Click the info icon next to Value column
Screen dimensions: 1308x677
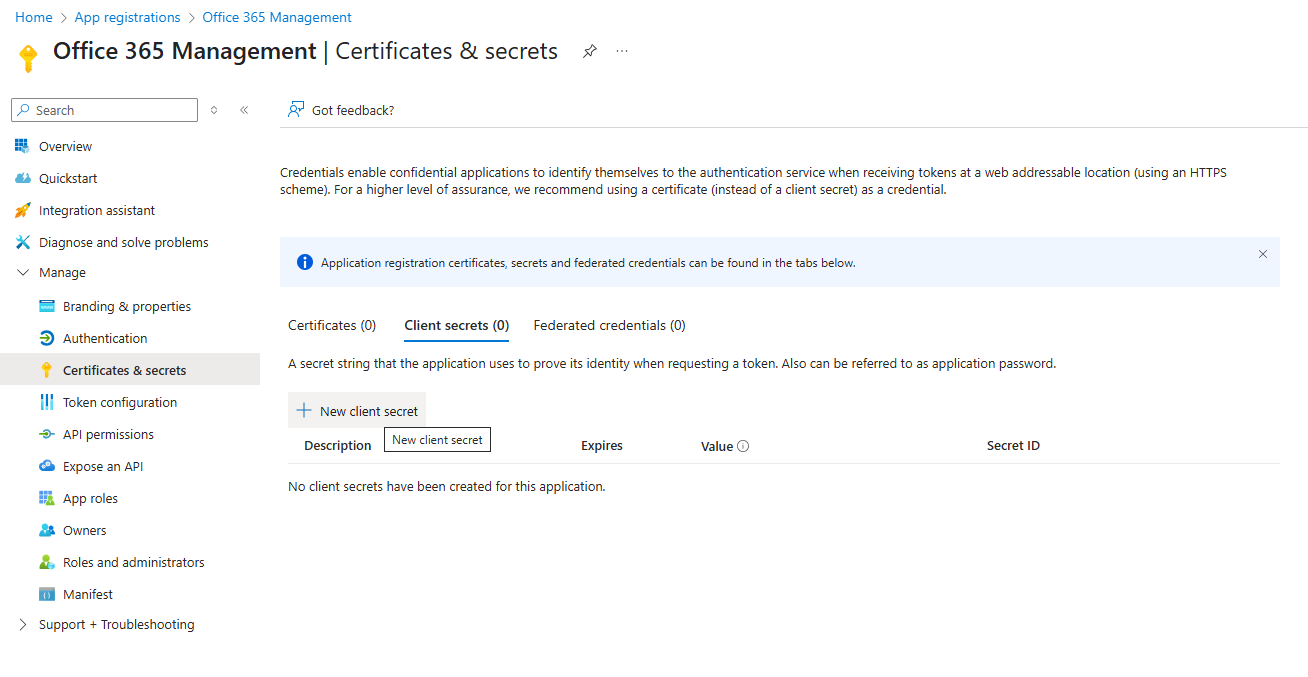(743, 446)
